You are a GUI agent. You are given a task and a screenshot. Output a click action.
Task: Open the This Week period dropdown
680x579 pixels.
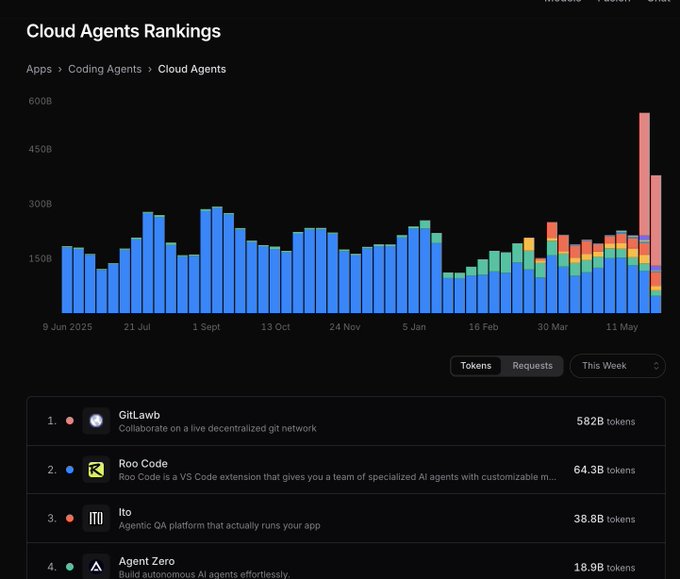click(x=617, y=366)
